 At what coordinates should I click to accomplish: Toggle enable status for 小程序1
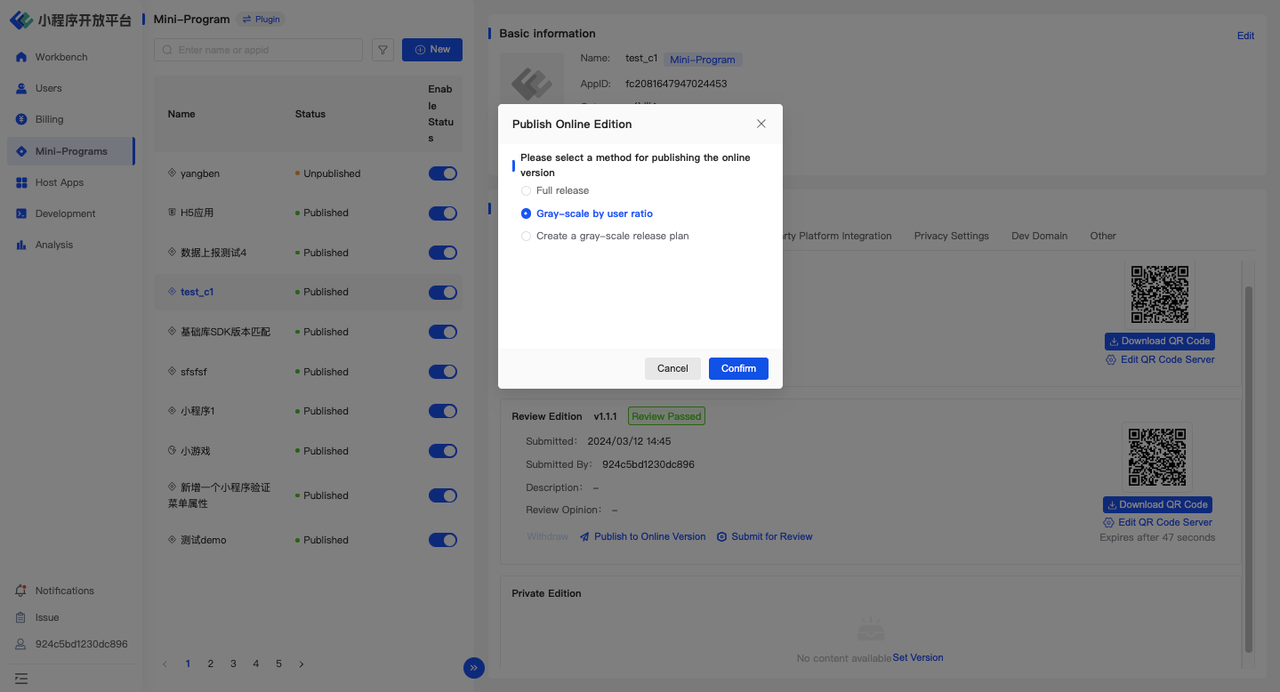[x=443, y=411]
